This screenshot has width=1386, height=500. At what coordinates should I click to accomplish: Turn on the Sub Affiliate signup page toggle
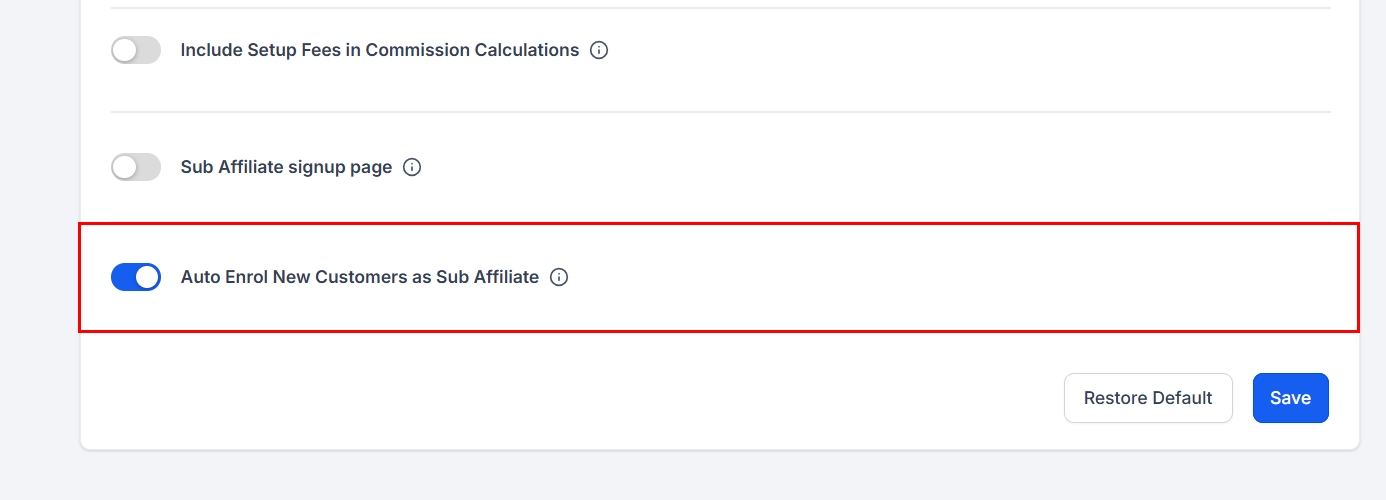coord(136,167)
